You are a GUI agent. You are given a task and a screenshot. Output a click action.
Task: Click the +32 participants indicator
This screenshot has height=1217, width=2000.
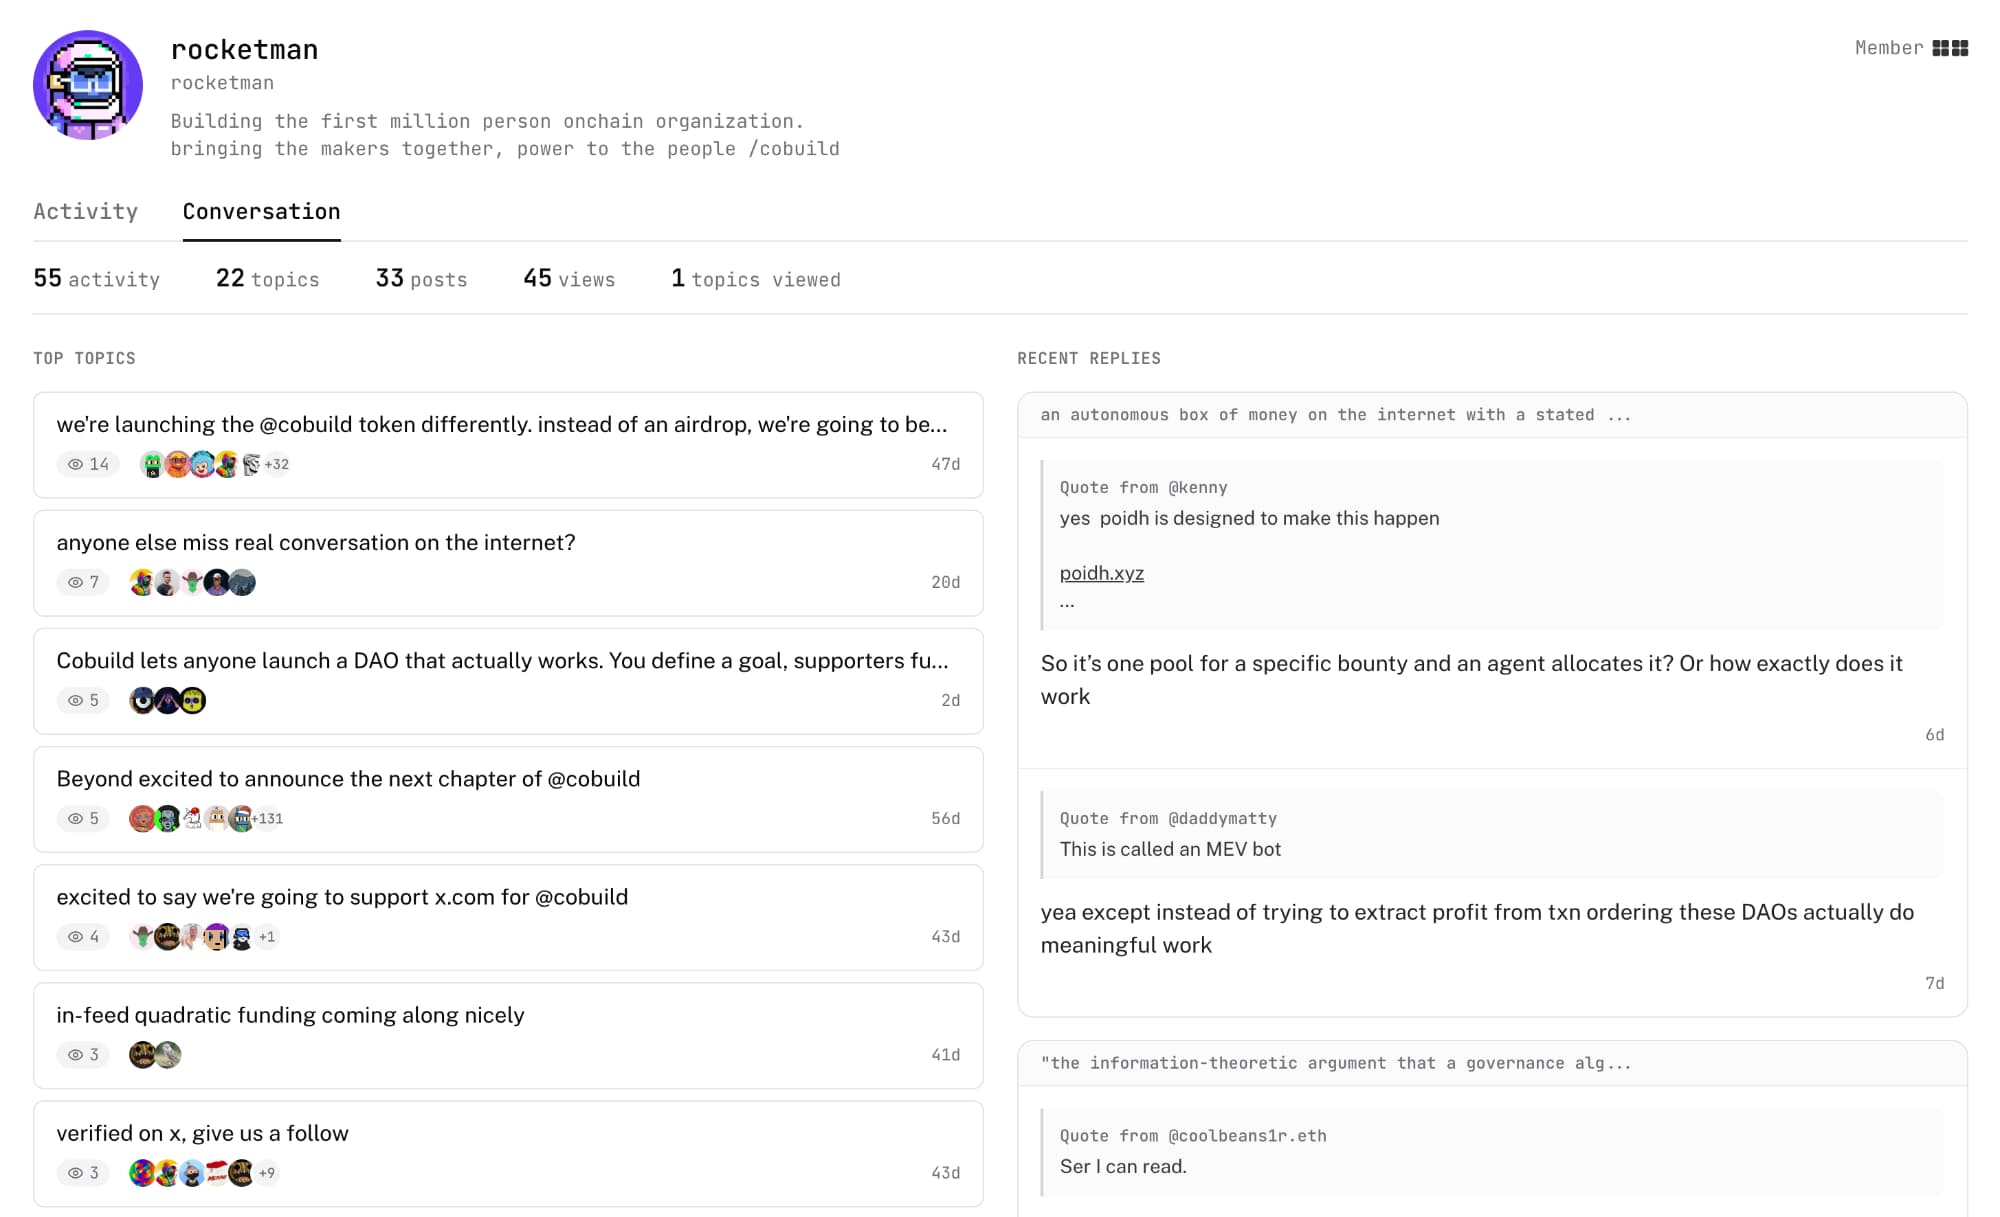[x=275, y=464]
